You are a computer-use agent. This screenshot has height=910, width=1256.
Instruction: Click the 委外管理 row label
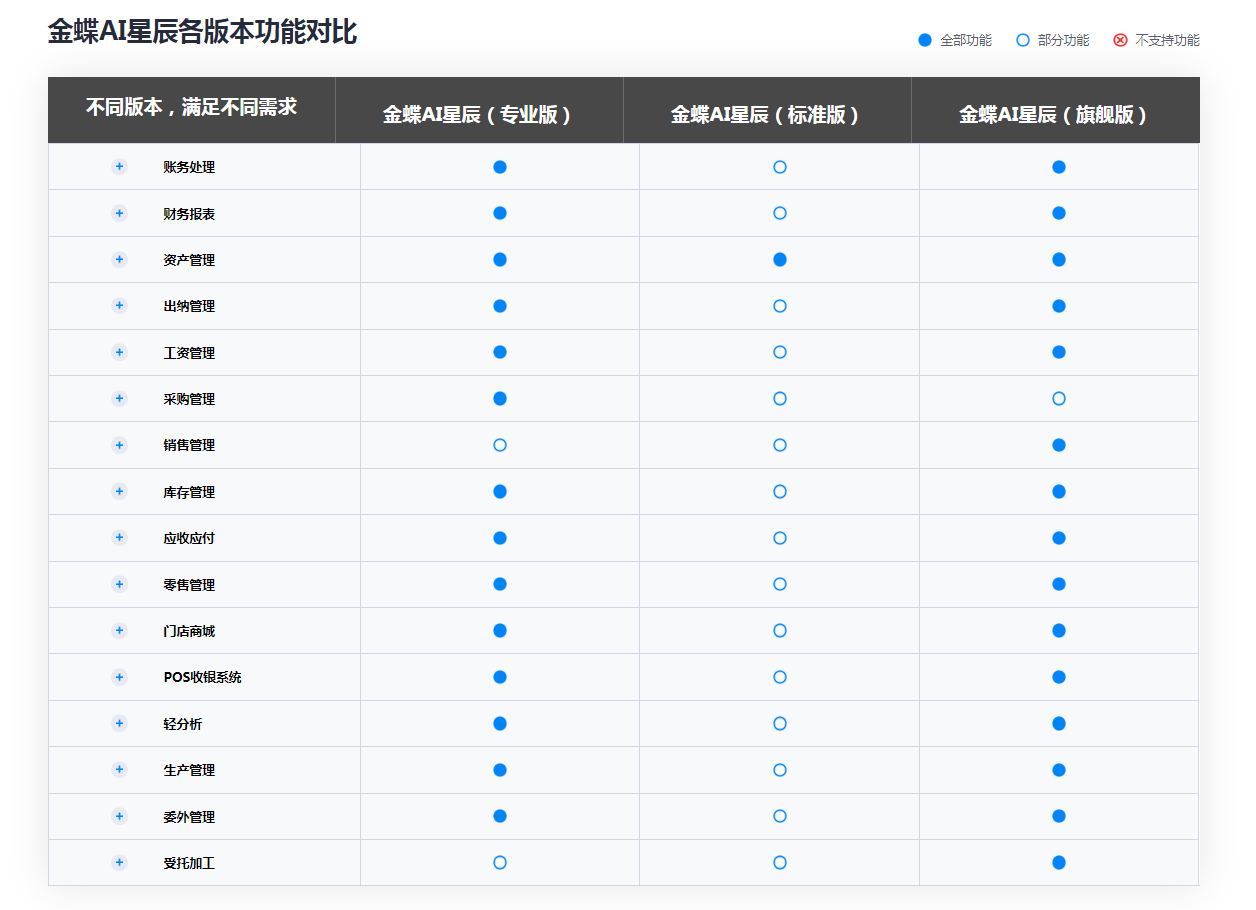click(189, 817)
